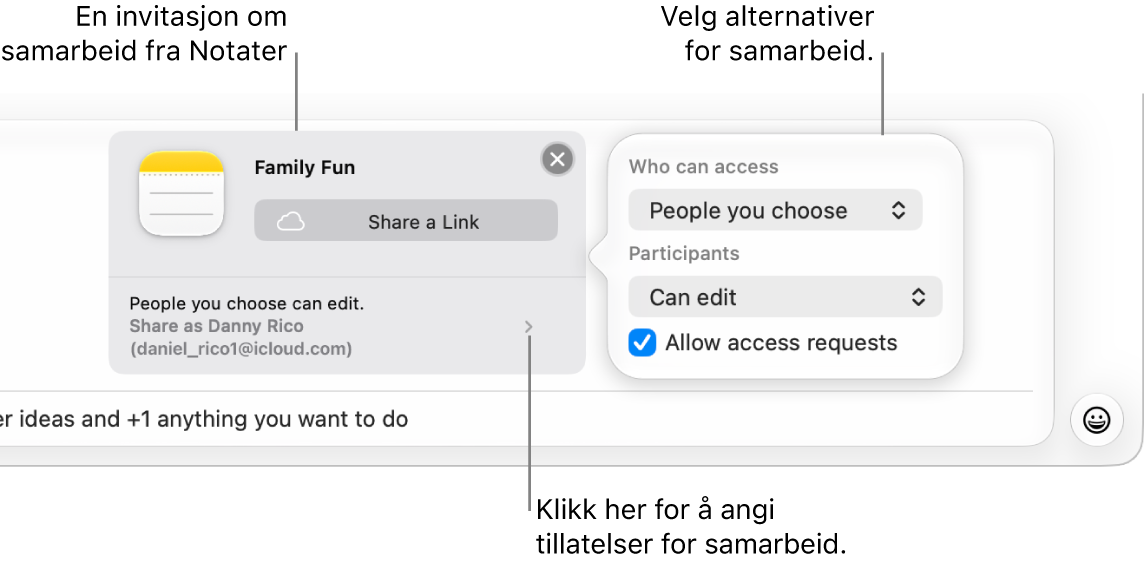Click the chevron beside collaboration permissions summary
This screenshot has height=564, width=1144.
[529, 327]
